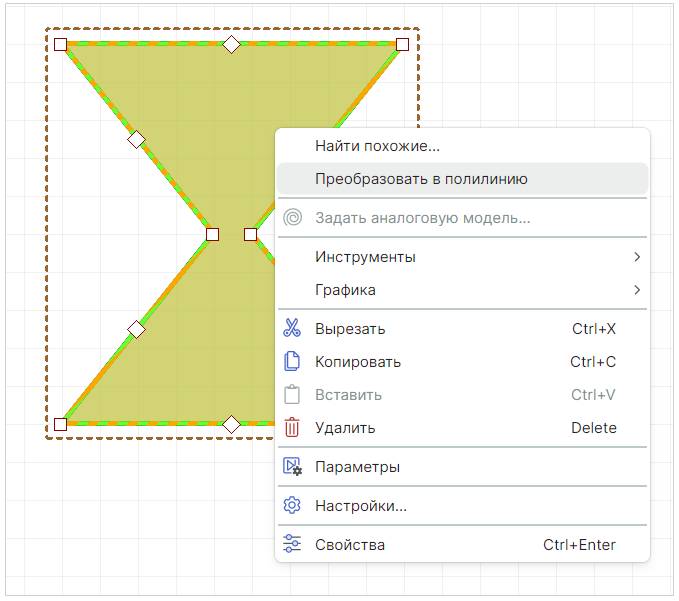
Task: Open 'Параметры' from the menu
Action: pyautogui.click(x=462, y=467)
